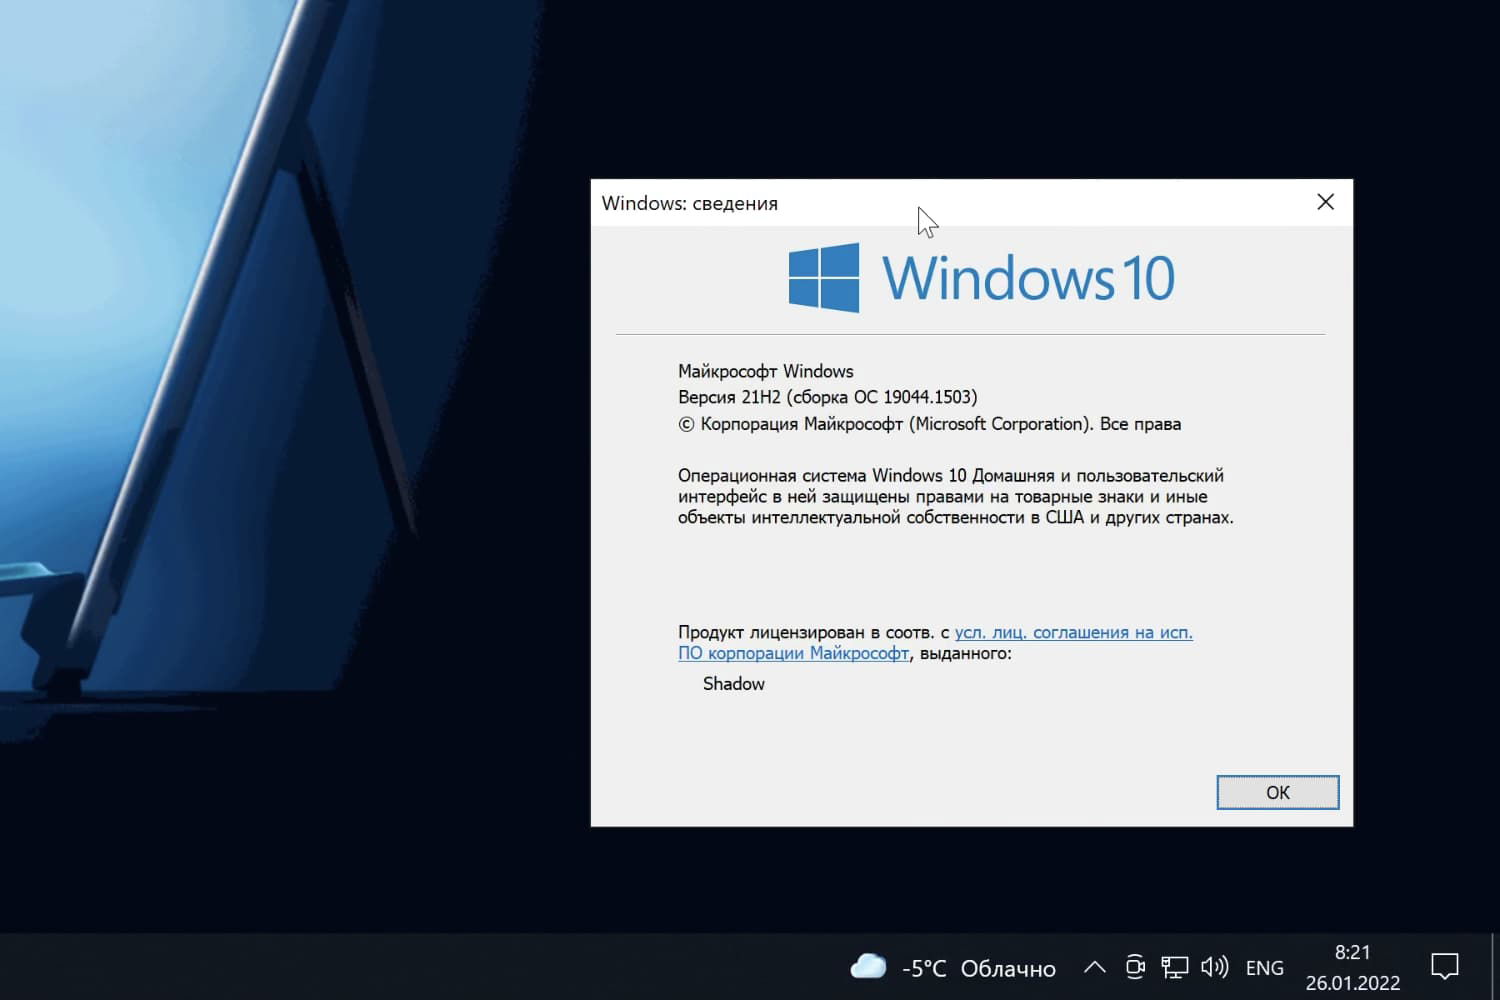Switch keyboard language from ENG

(1264, 967)
